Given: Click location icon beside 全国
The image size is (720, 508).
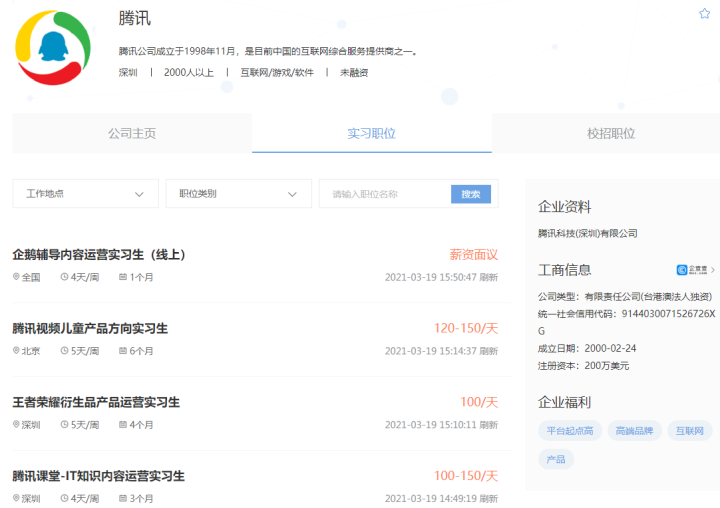Looking at the screenshot, I should click(16, 277).
